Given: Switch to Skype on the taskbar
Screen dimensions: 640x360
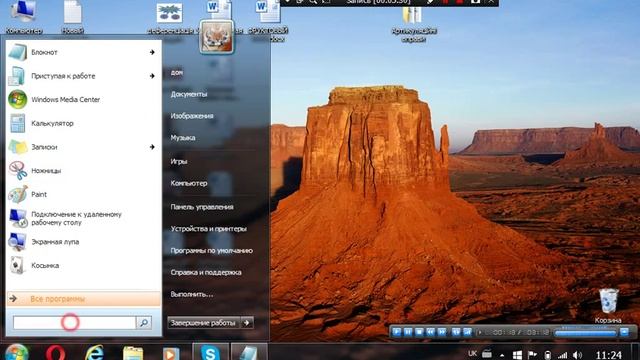Looking at the screenshot, I should [x=210, y=352].
